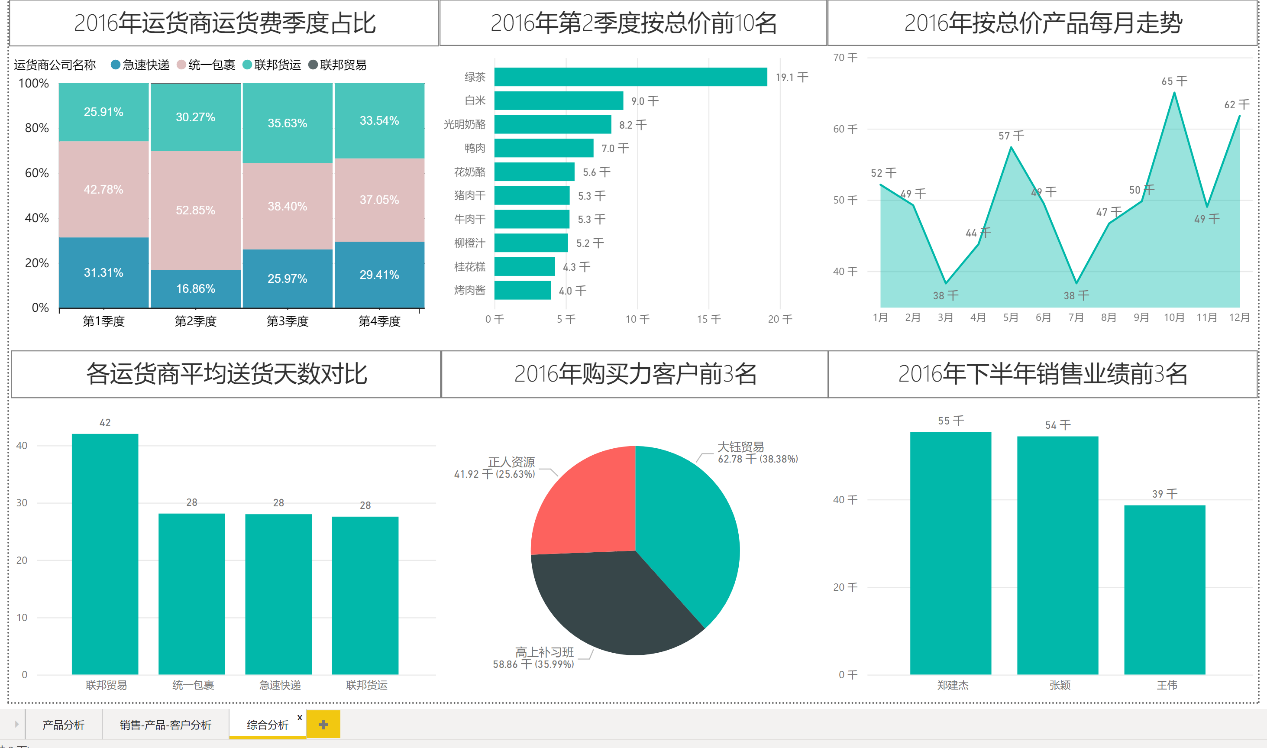Select the 统一包裹 delivery days column
1267x748 pixels.
tap(191, 594)
